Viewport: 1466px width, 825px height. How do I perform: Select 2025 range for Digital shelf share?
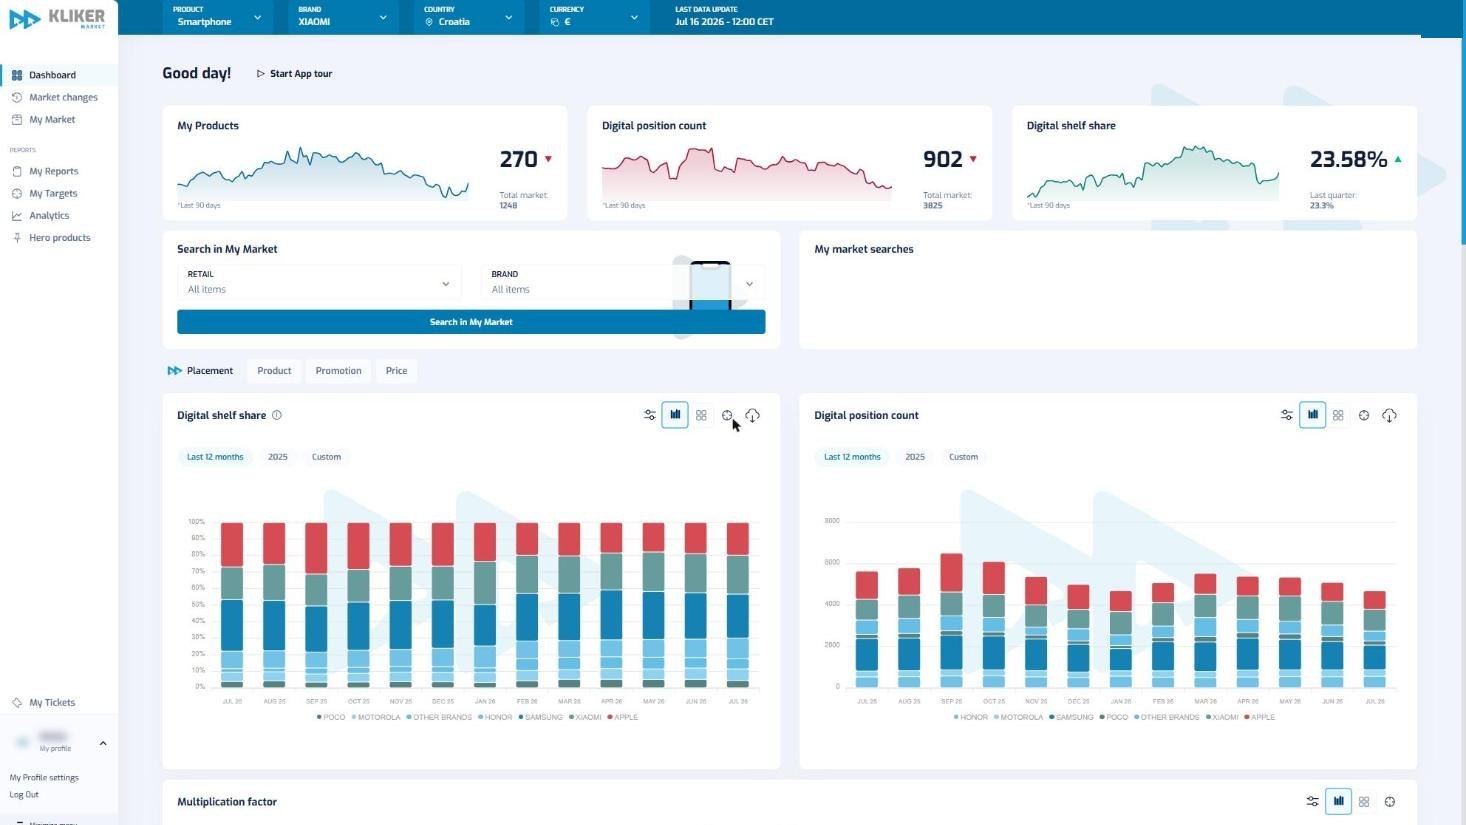[277, 457]
